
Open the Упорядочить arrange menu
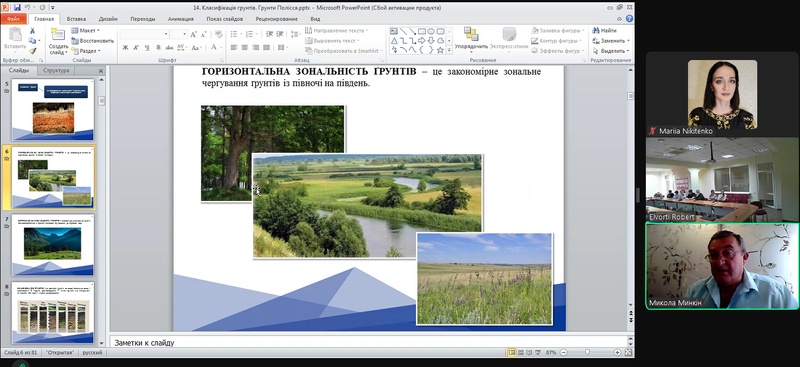471,40
